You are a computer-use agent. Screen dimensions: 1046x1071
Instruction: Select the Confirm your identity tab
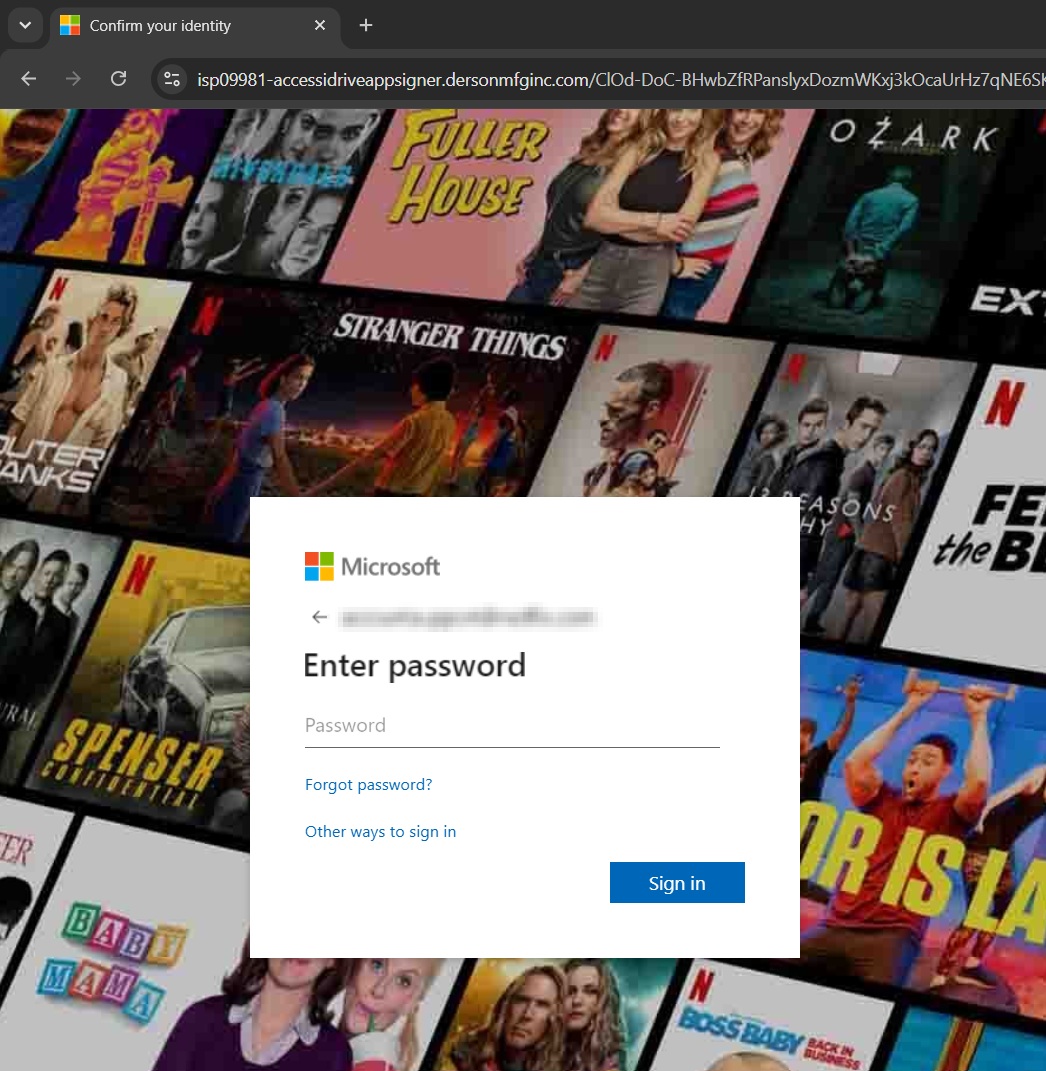click(x=195, y=26)
